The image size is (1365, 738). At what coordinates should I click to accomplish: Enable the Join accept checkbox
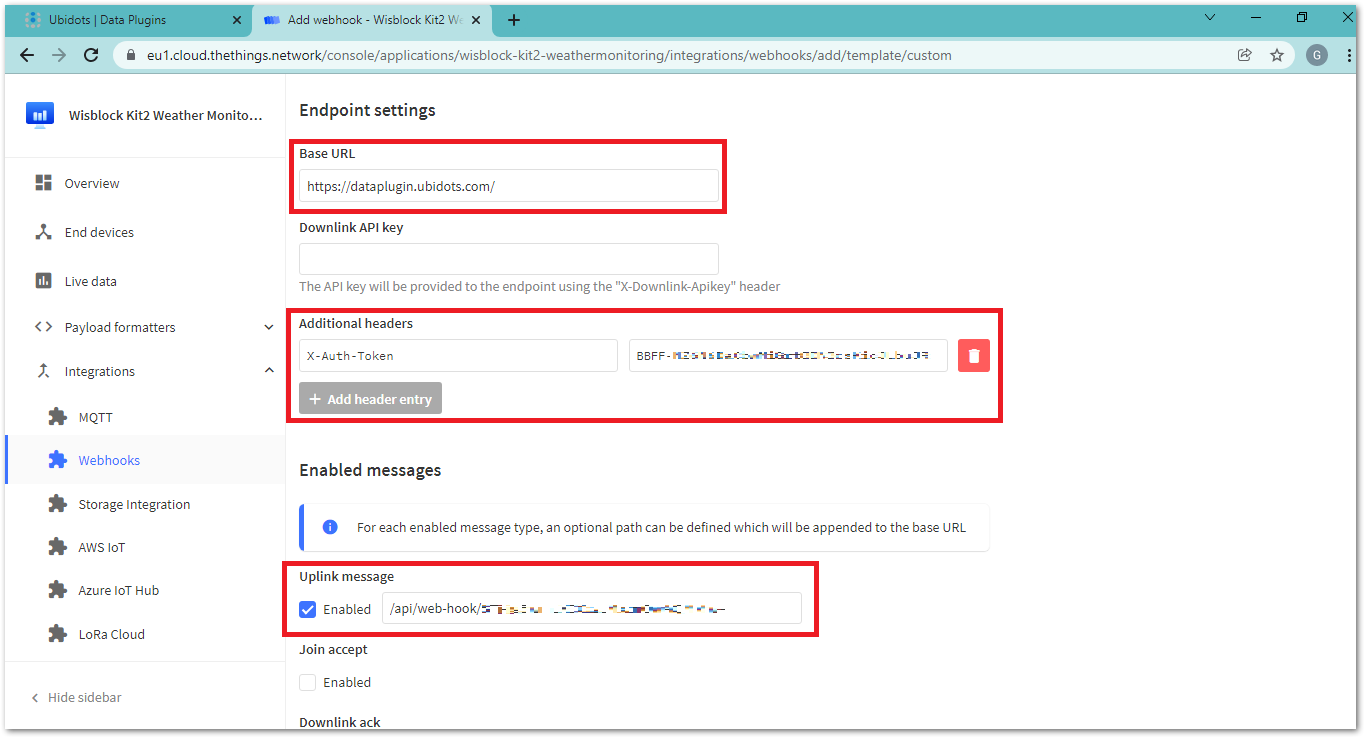tap(308, 682)
